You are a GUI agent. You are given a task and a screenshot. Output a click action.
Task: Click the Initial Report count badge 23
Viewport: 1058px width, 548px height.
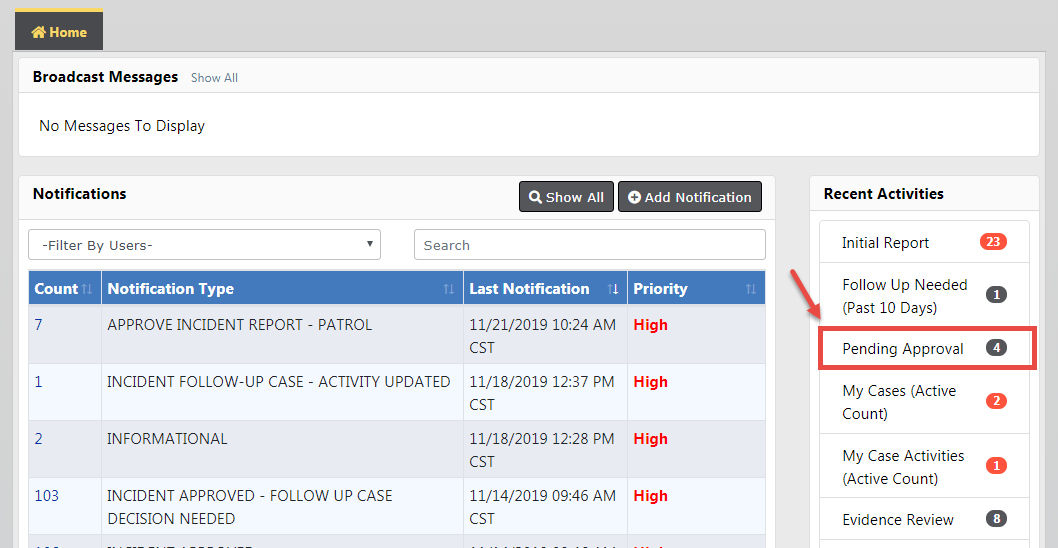click(x=993, y=242)
